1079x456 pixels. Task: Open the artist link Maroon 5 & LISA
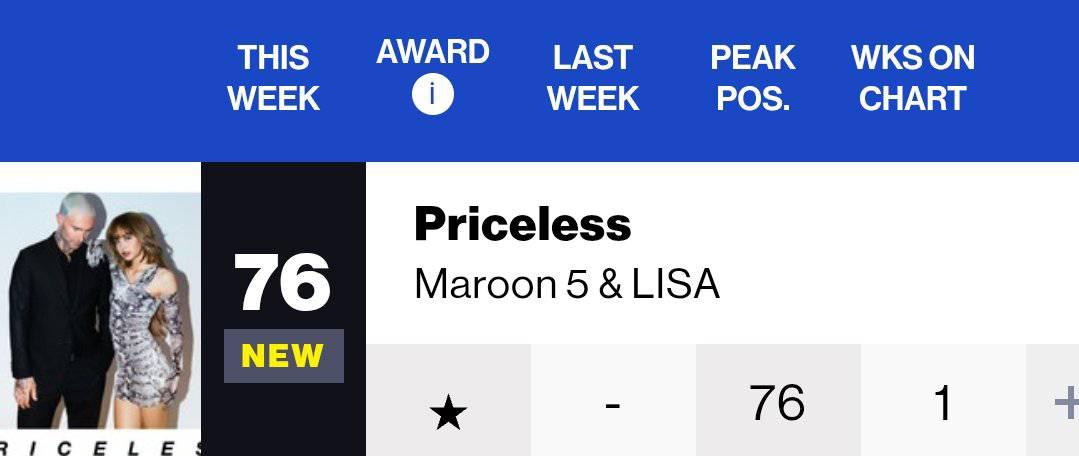point(567,284)
